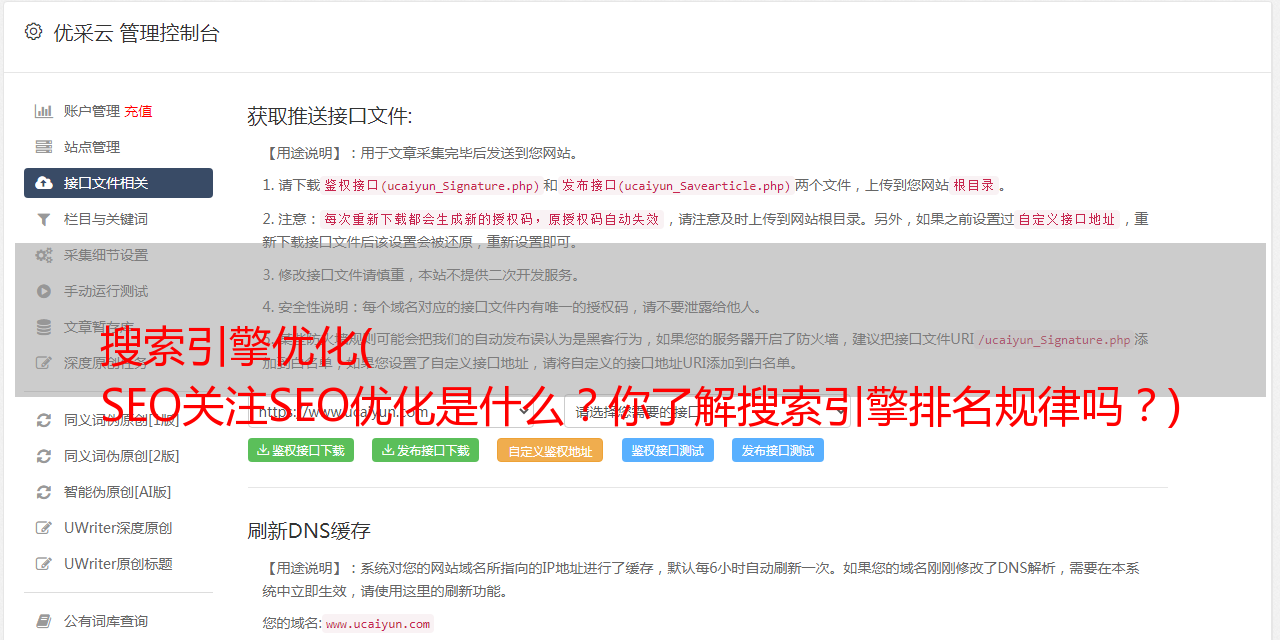Image resolution: width=1280 pixels, height=640 pixels.
Task: Click the edit icon for UWriter深度原创
Action: coord(44,528)
